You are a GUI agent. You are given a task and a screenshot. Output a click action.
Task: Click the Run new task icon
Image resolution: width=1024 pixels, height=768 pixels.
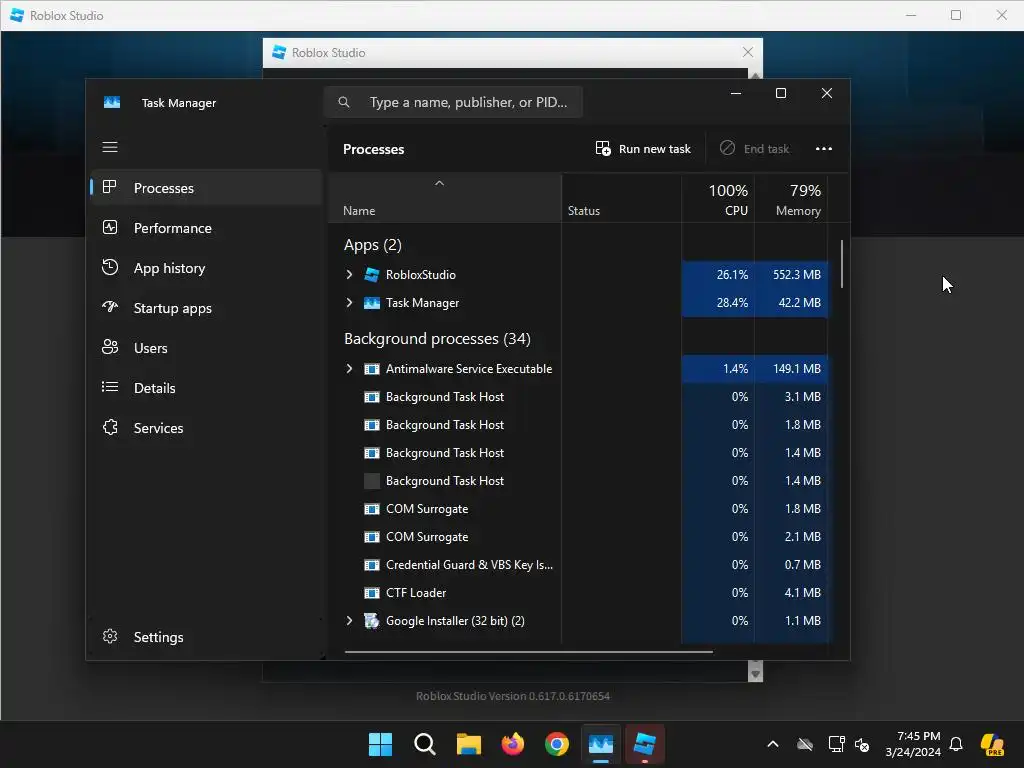point(603,148)
